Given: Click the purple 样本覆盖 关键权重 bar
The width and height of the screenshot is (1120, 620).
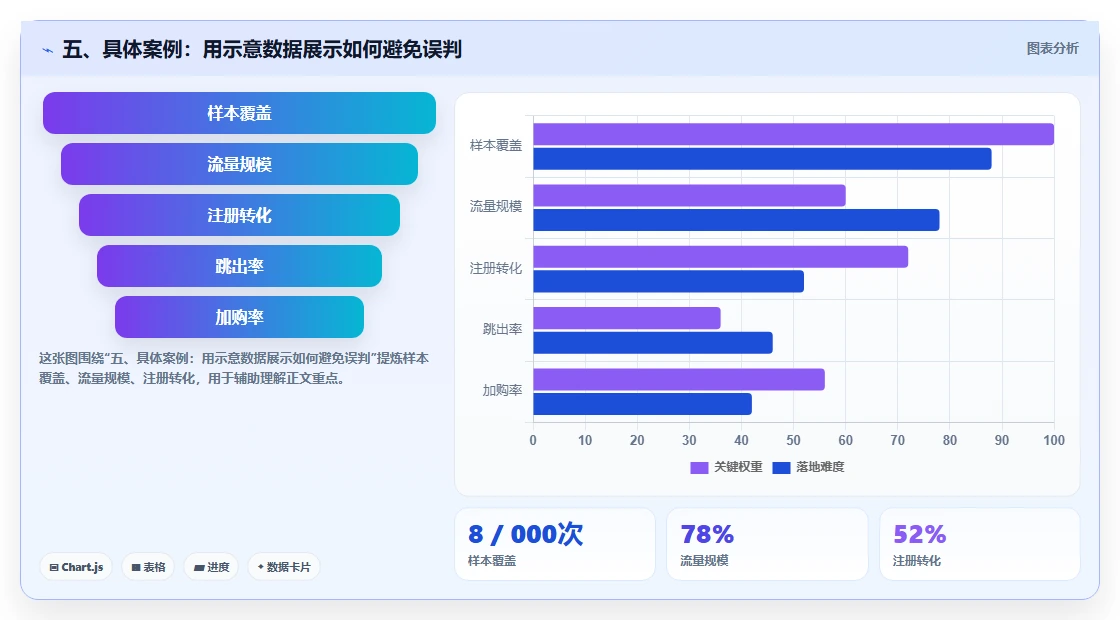Looking at the screenshot, I should (794, 134).
